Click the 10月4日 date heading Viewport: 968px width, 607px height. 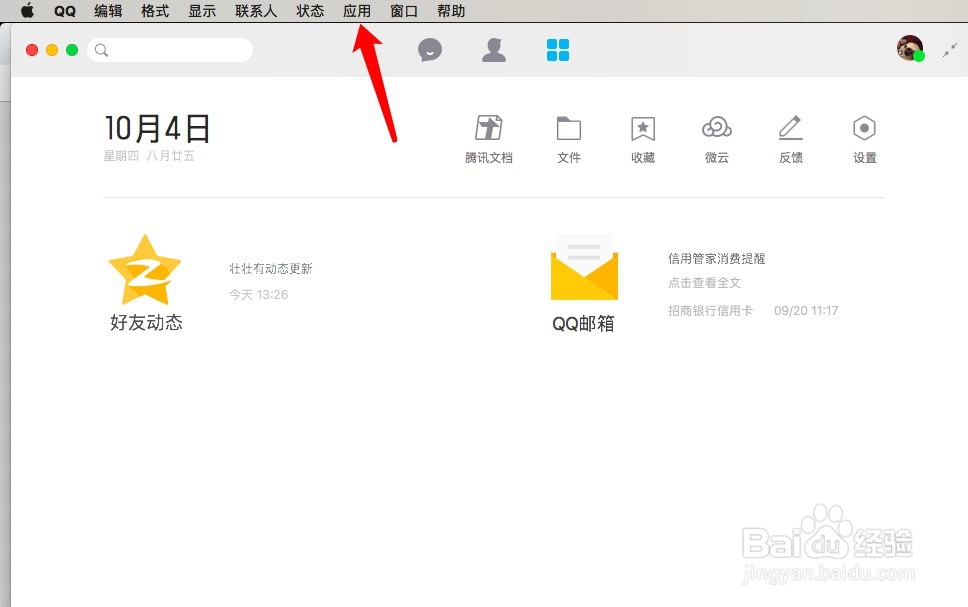[x=157, y=128]
